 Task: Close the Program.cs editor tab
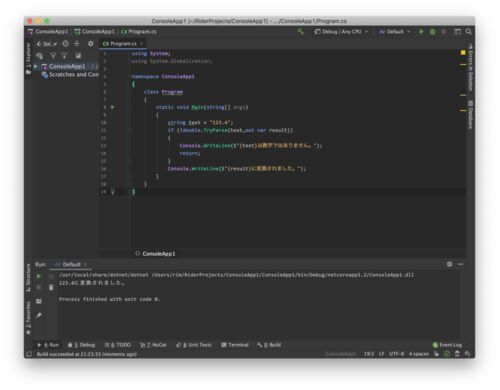tap(141, 44)
